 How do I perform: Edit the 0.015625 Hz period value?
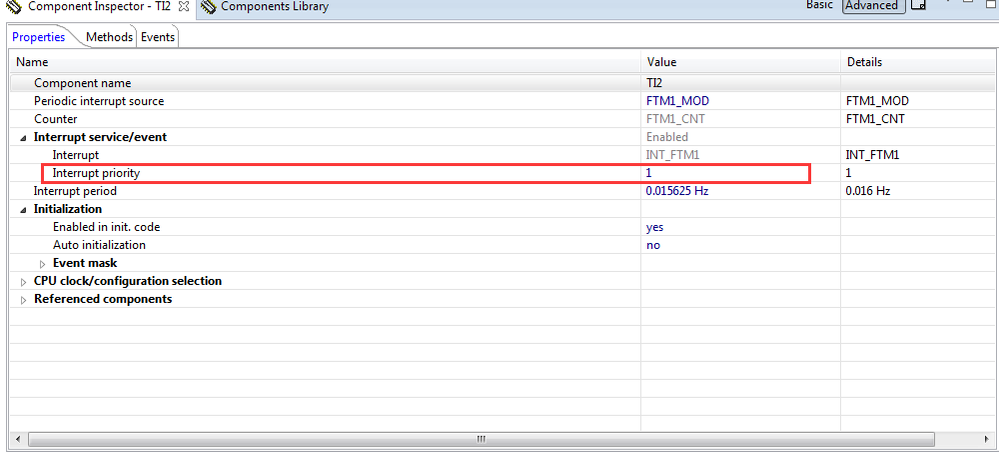point(740,191)
